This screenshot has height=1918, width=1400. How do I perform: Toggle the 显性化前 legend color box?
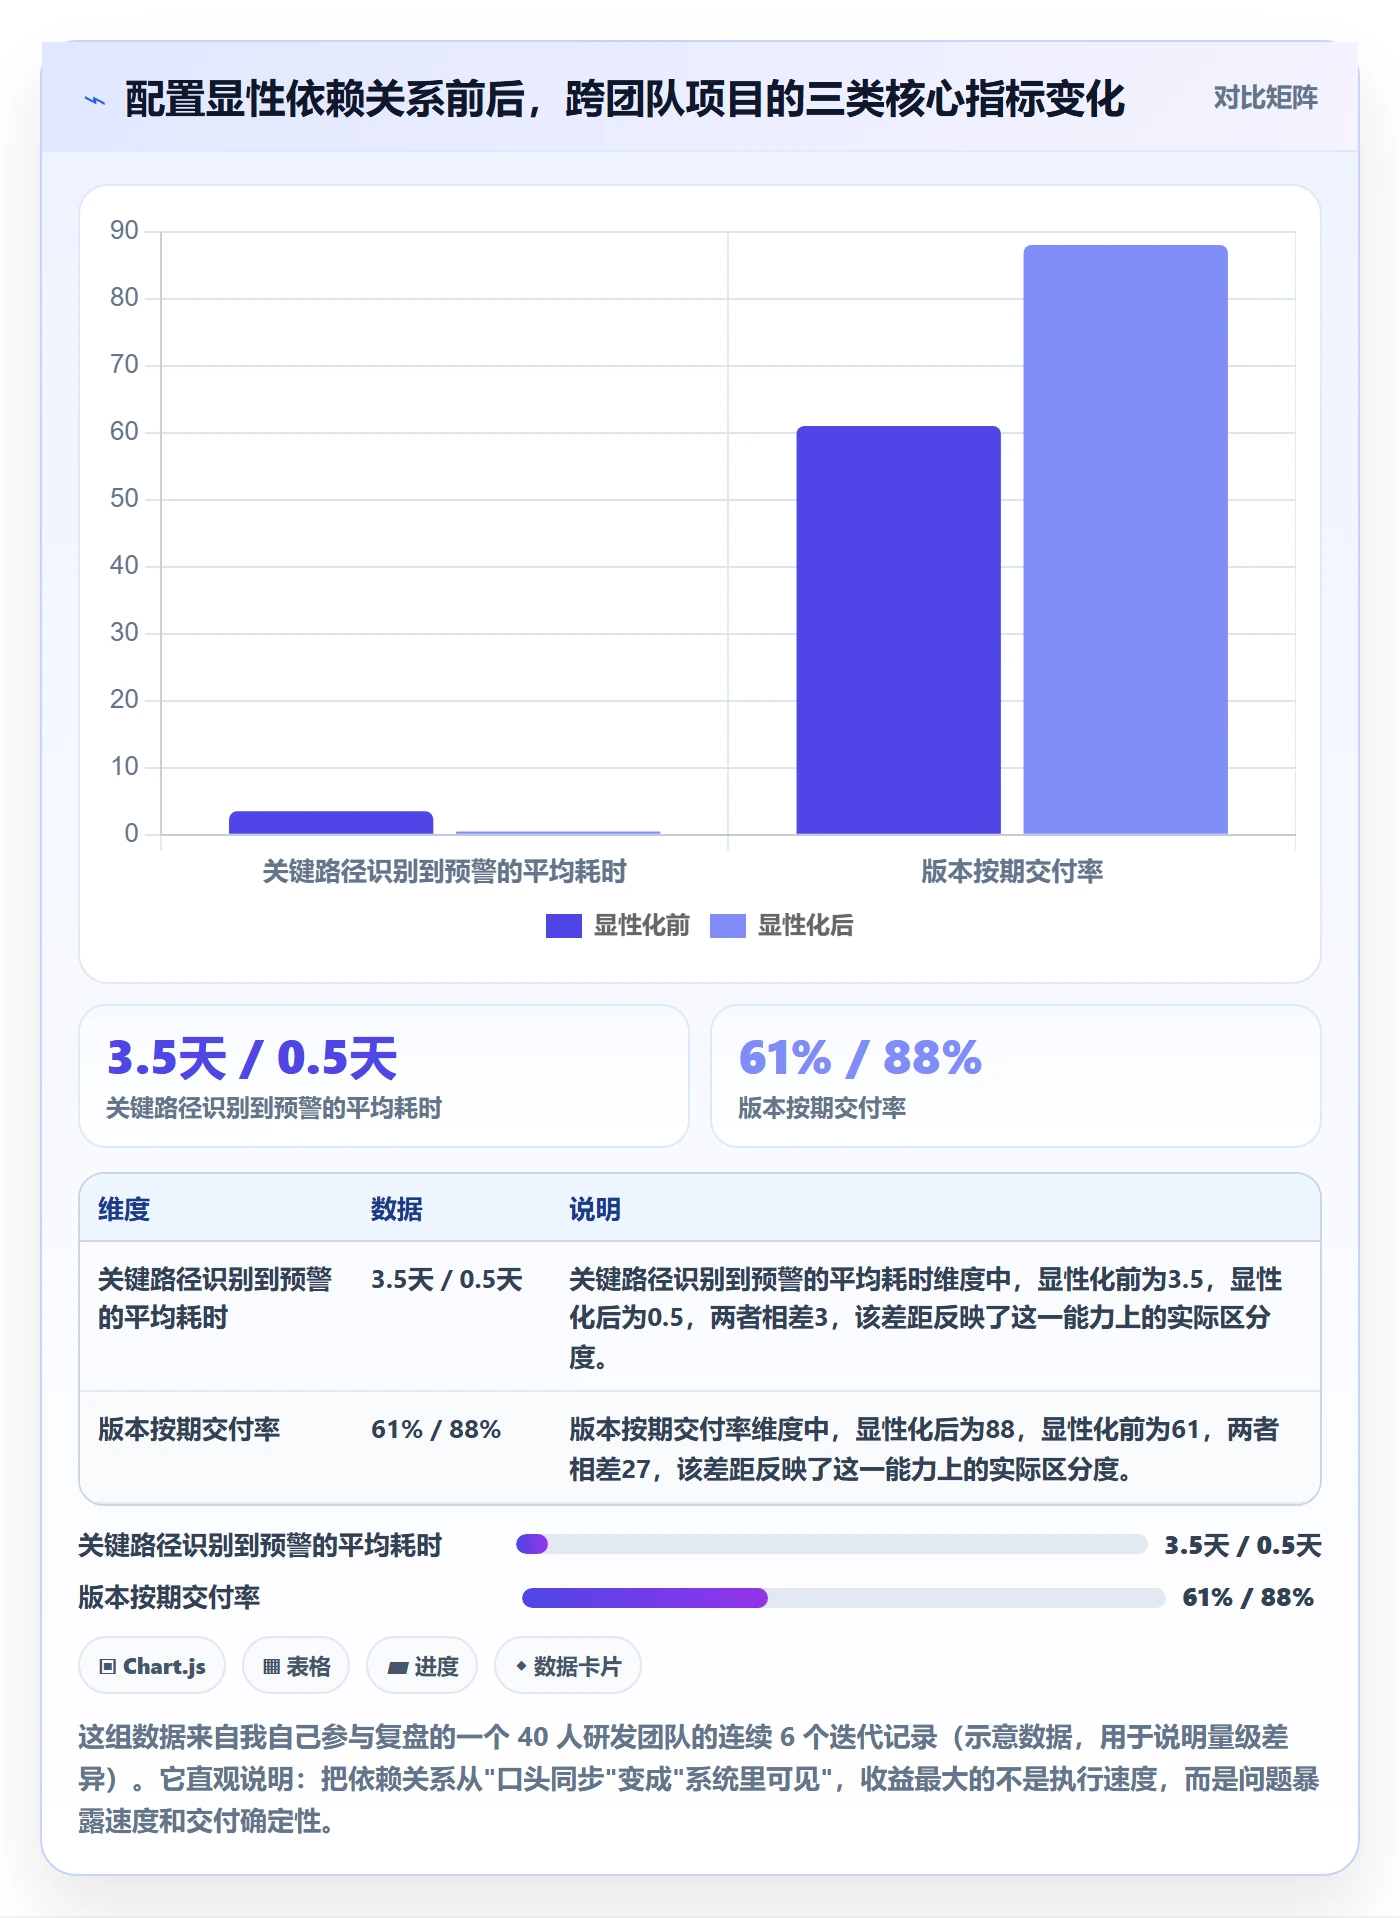point(563,926)
